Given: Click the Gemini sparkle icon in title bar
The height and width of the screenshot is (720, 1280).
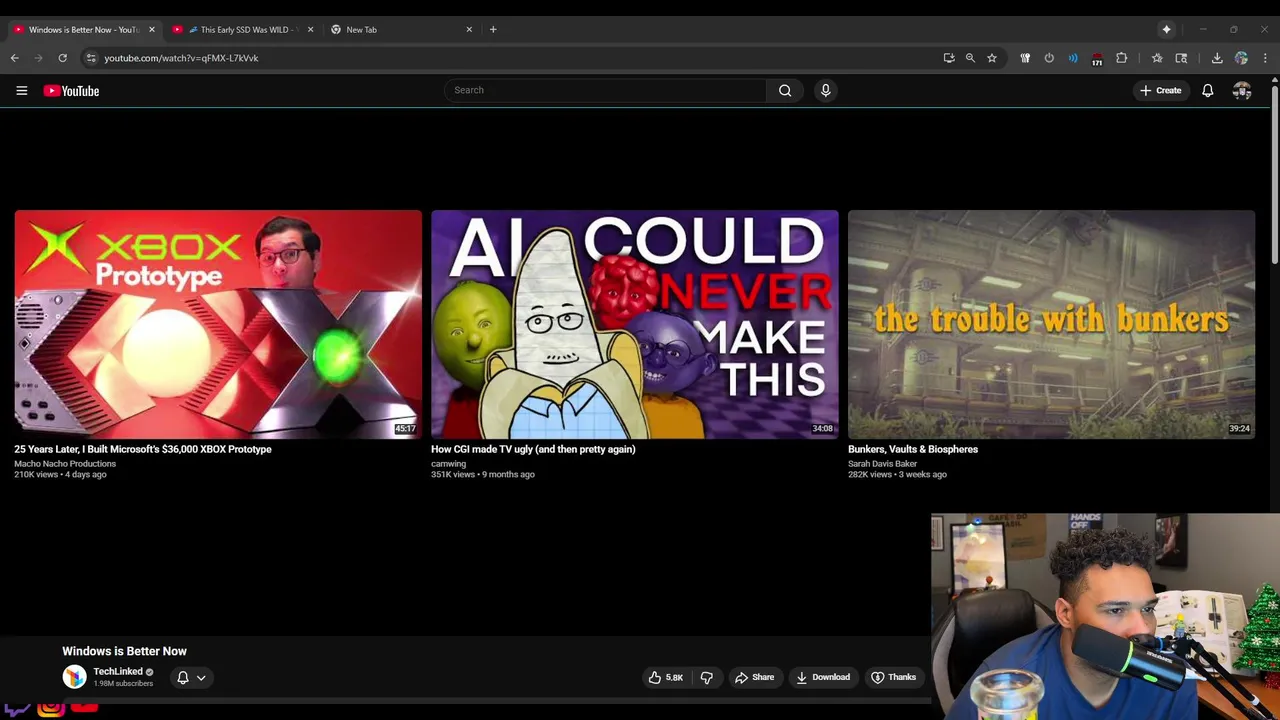Looking at the screenshot, I should click(1166, 29).
